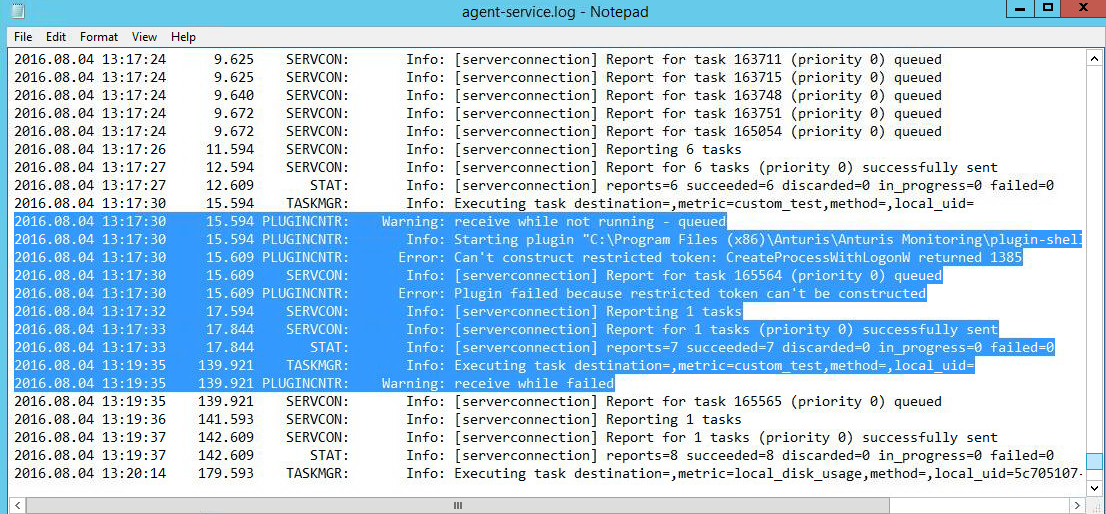Click the 'reports=8 succeeded=8' STAT line

coord(534,455)
